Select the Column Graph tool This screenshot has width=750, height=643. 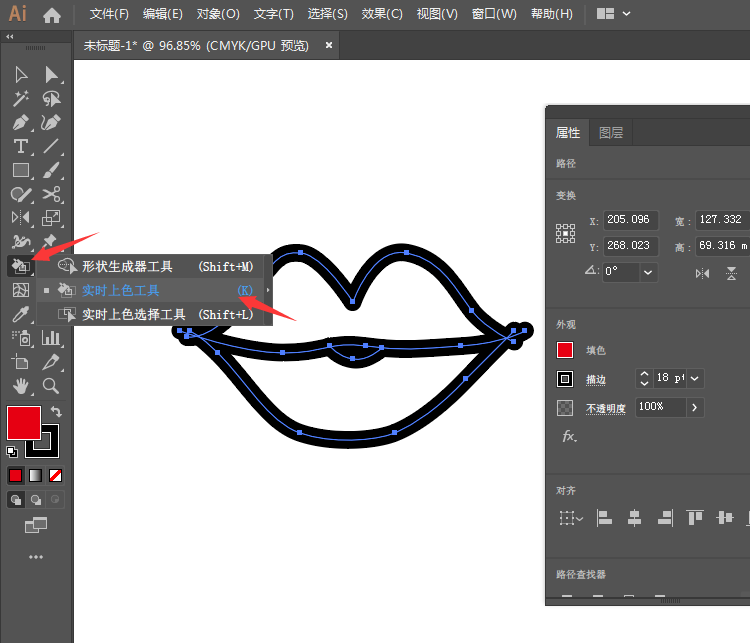point(51,338)
